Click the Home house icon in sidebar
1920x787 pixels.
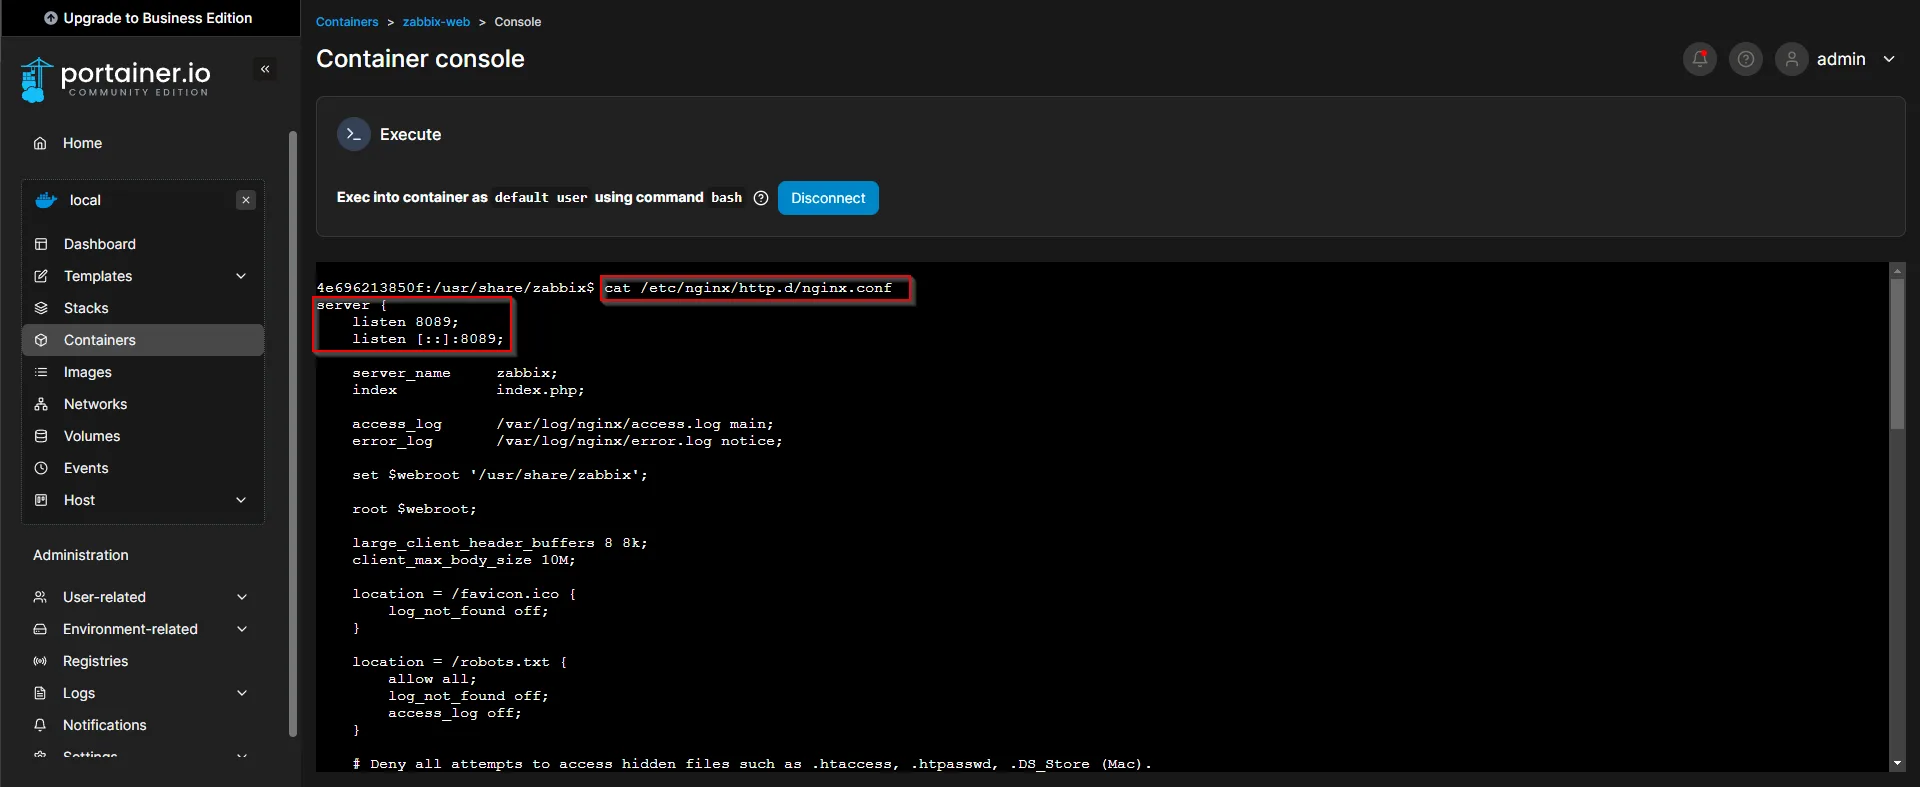[40, 143]
